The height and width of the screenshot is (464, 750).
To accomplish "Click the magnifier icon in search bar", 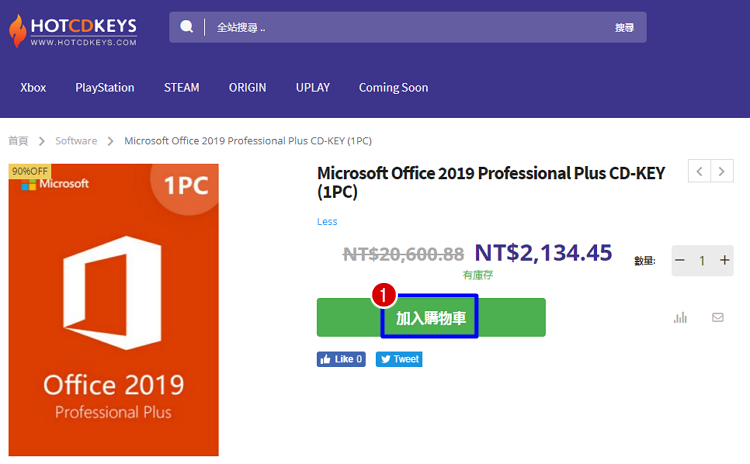I will tap(187, 27).
